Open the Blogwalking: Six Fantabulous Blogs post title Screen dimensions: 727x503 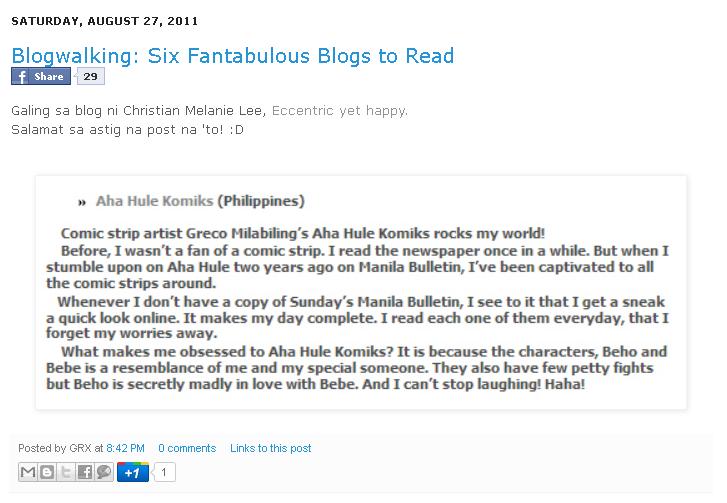pyautogui.click(x=233, y=56)
